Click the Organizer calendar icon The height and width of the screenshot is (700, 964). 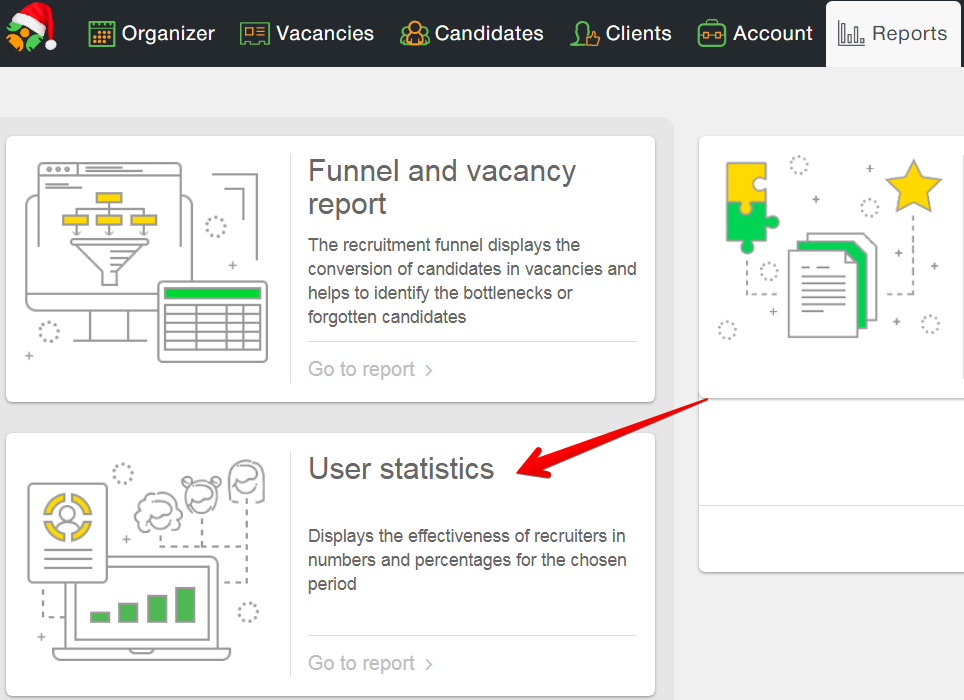tap(101, 34)
